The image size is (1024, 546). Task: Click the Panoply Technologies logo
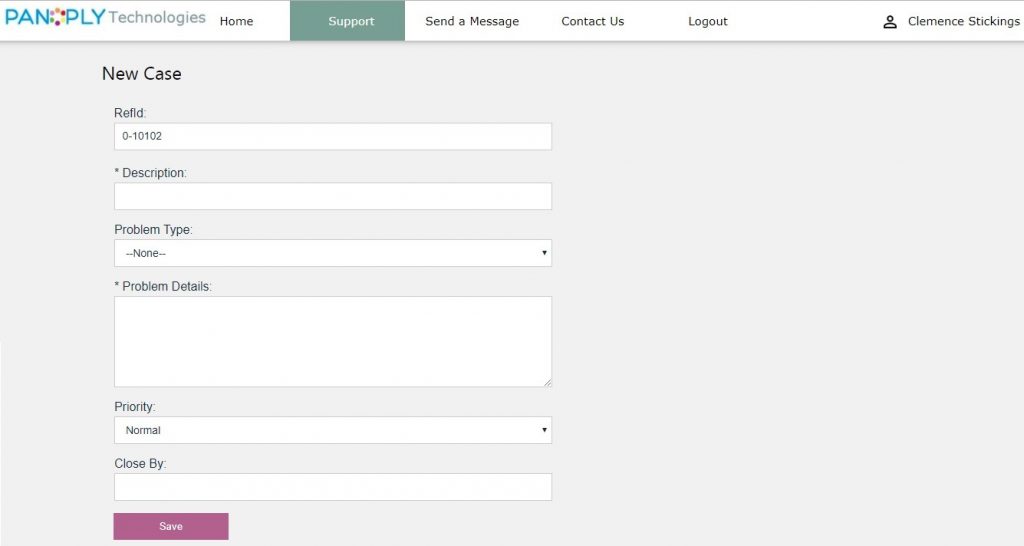click(x=105, y=18)
